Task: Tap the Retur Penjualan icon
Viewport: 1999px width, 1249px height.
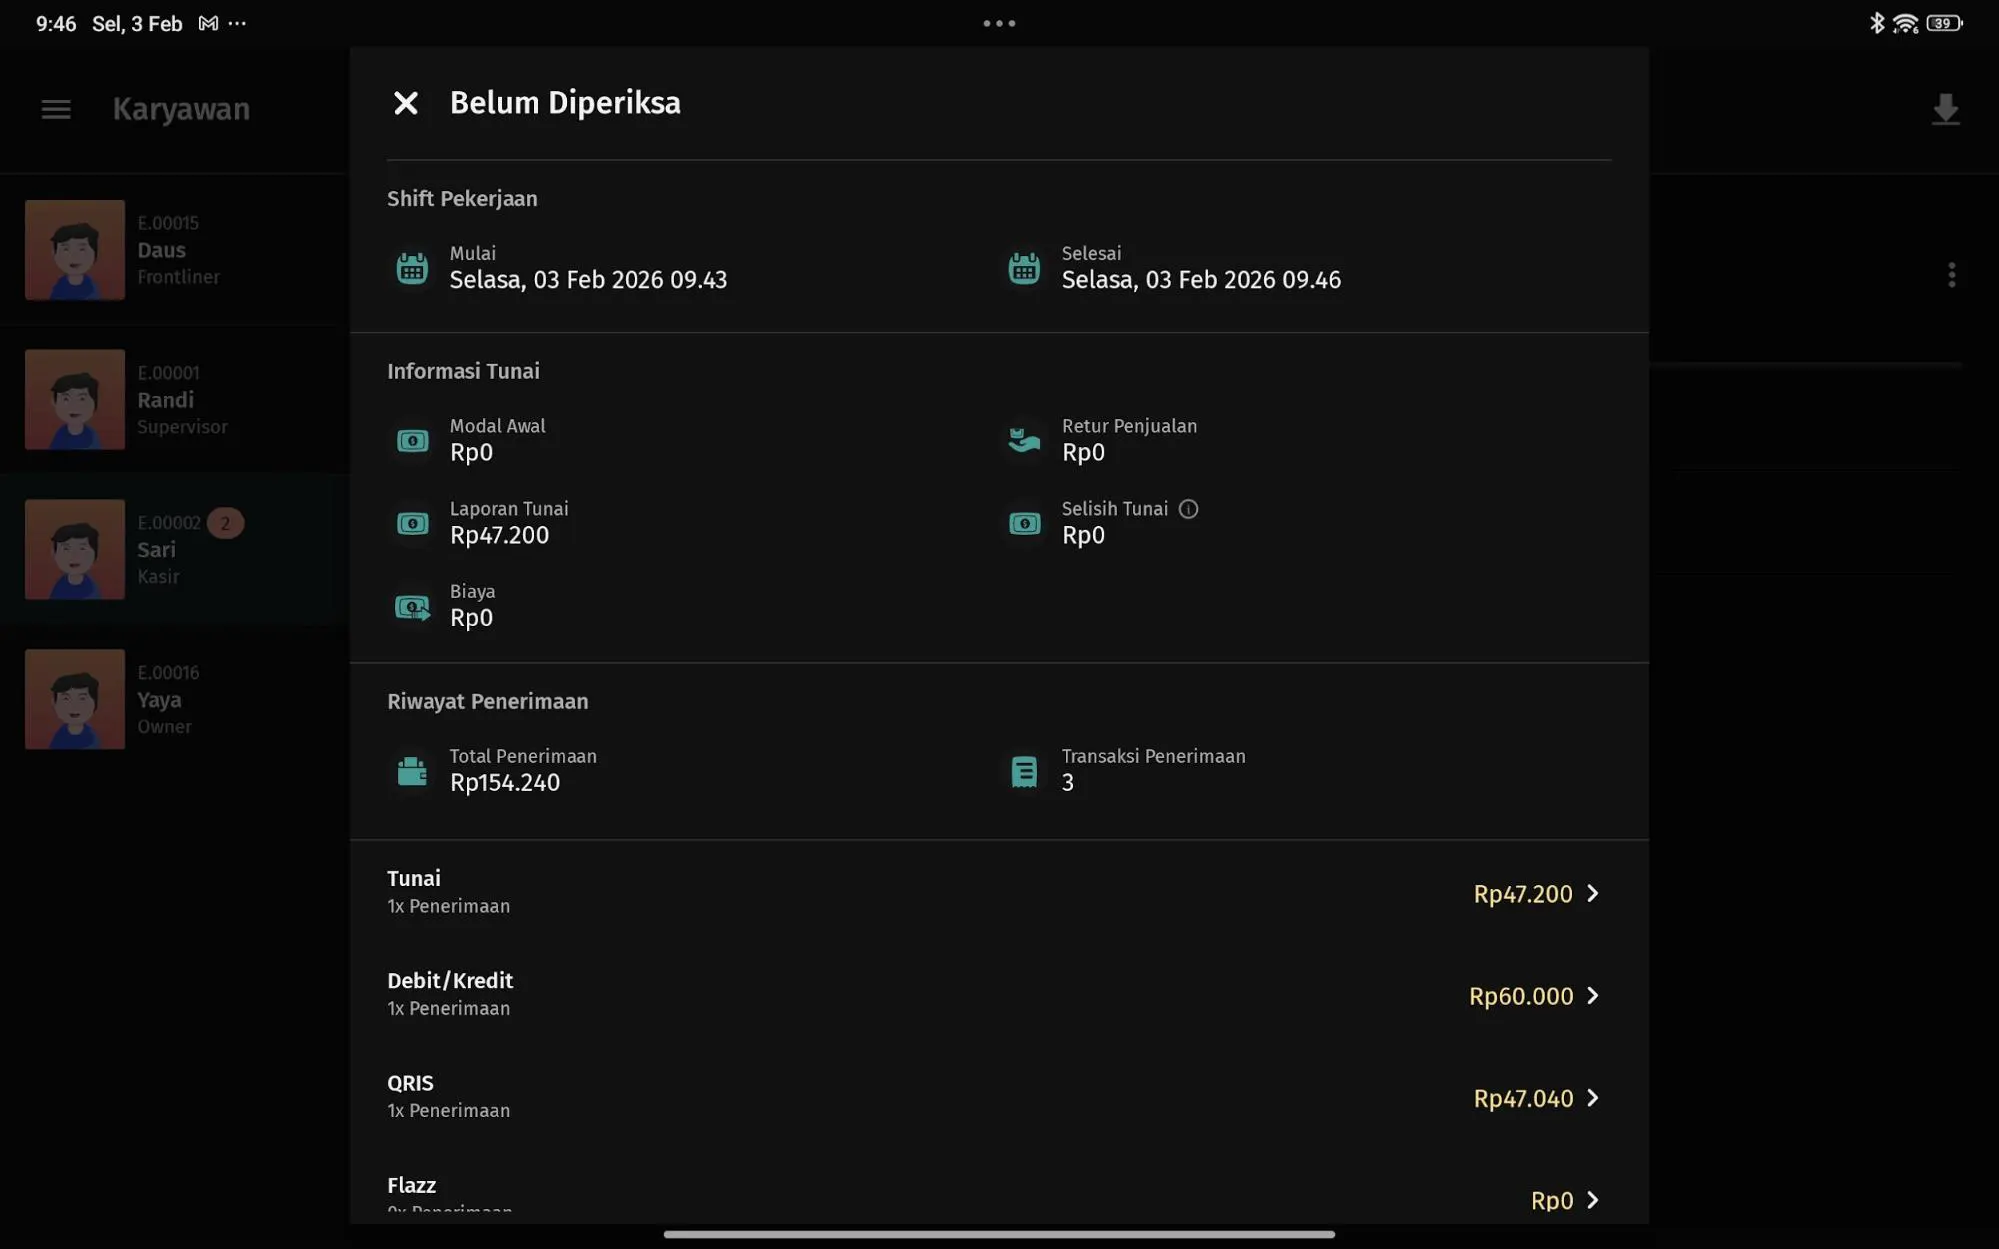Action: (1024, 440)
